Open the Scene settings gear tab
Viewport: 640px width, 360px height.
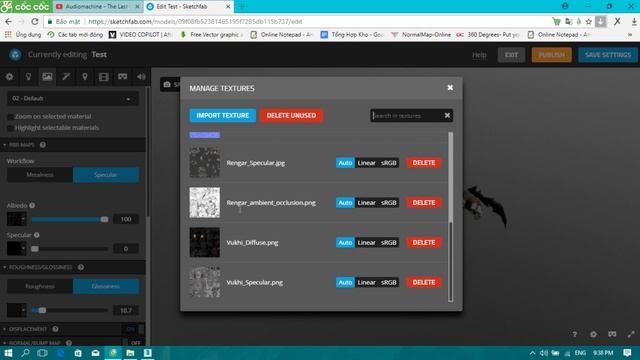tap(9, 77)
